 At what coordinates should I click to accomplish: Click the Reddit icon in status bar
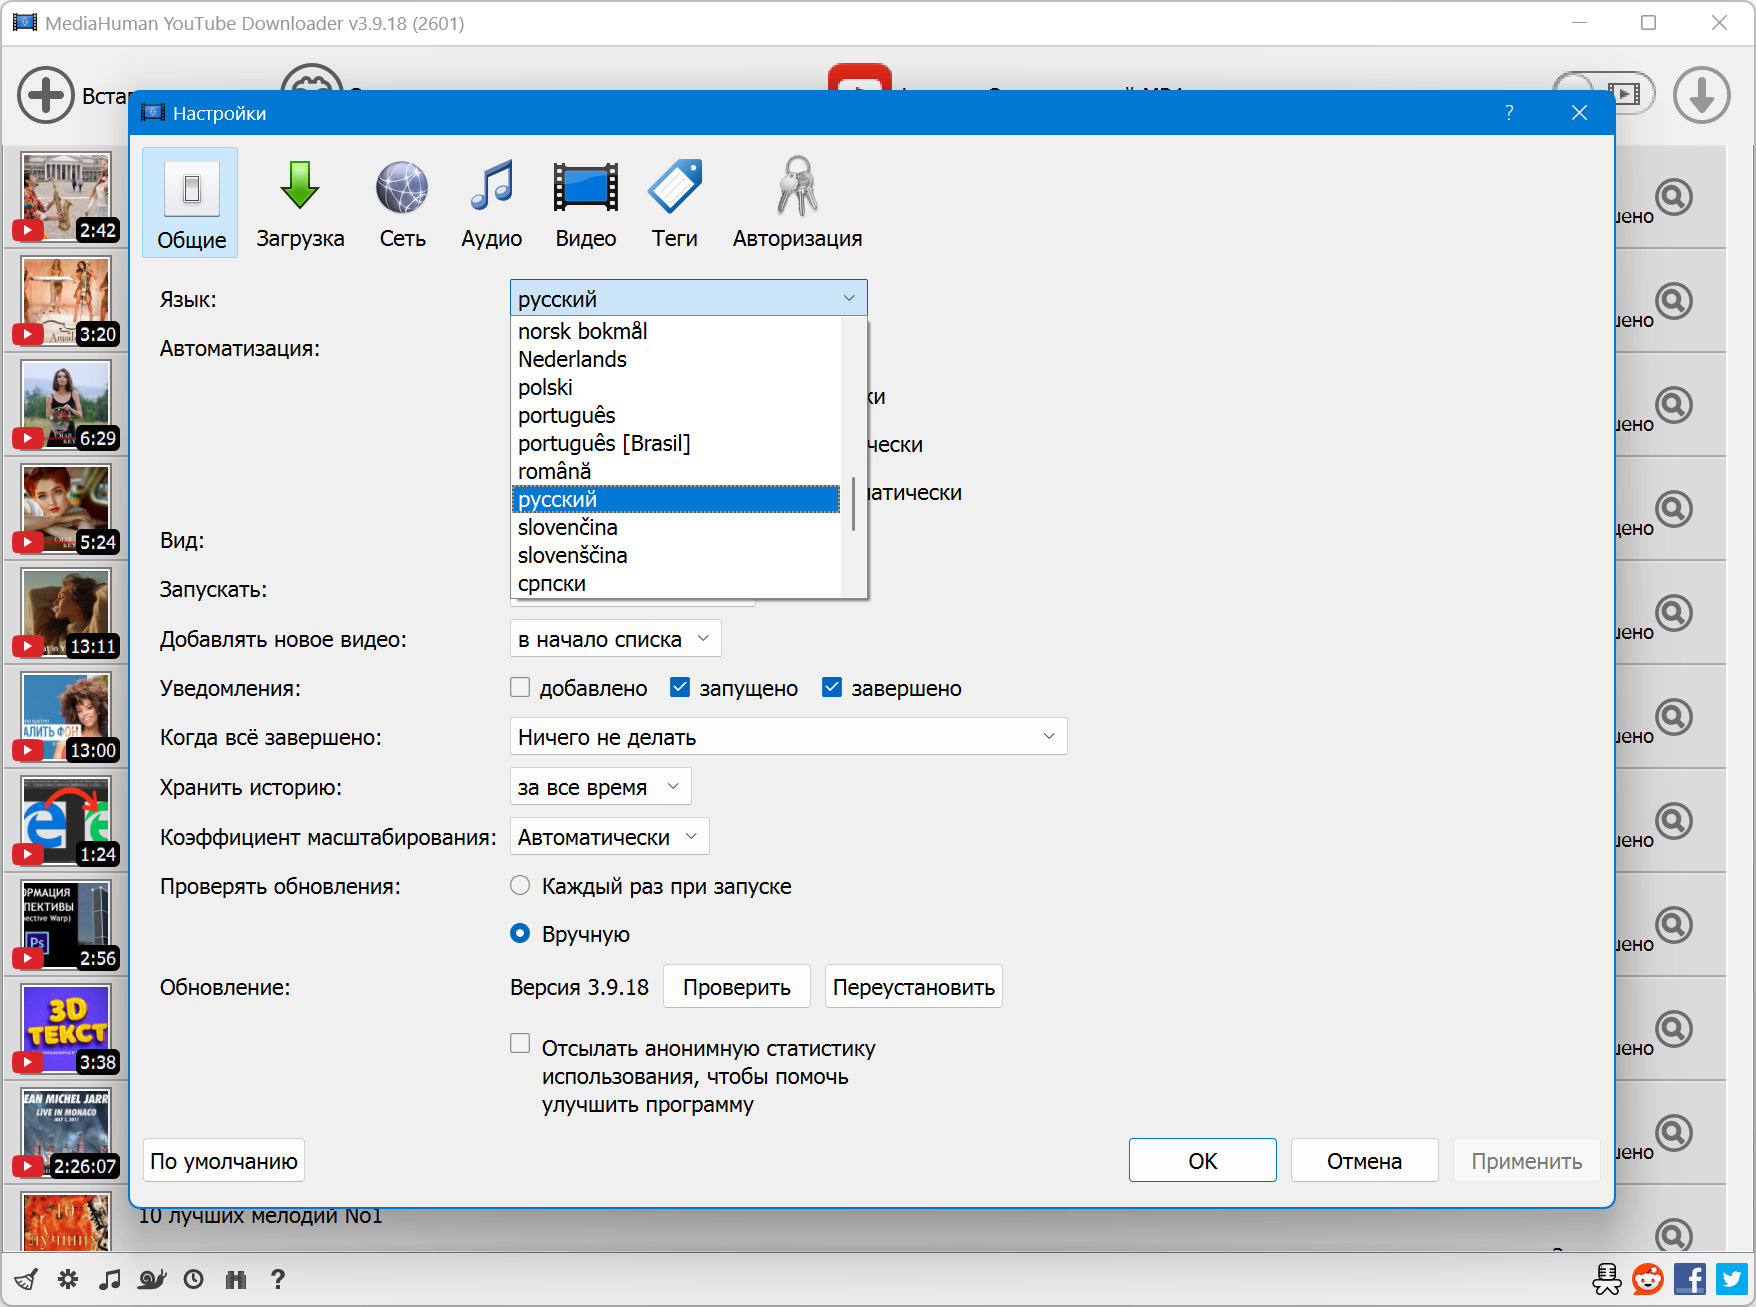(x=1648, y=1279)
